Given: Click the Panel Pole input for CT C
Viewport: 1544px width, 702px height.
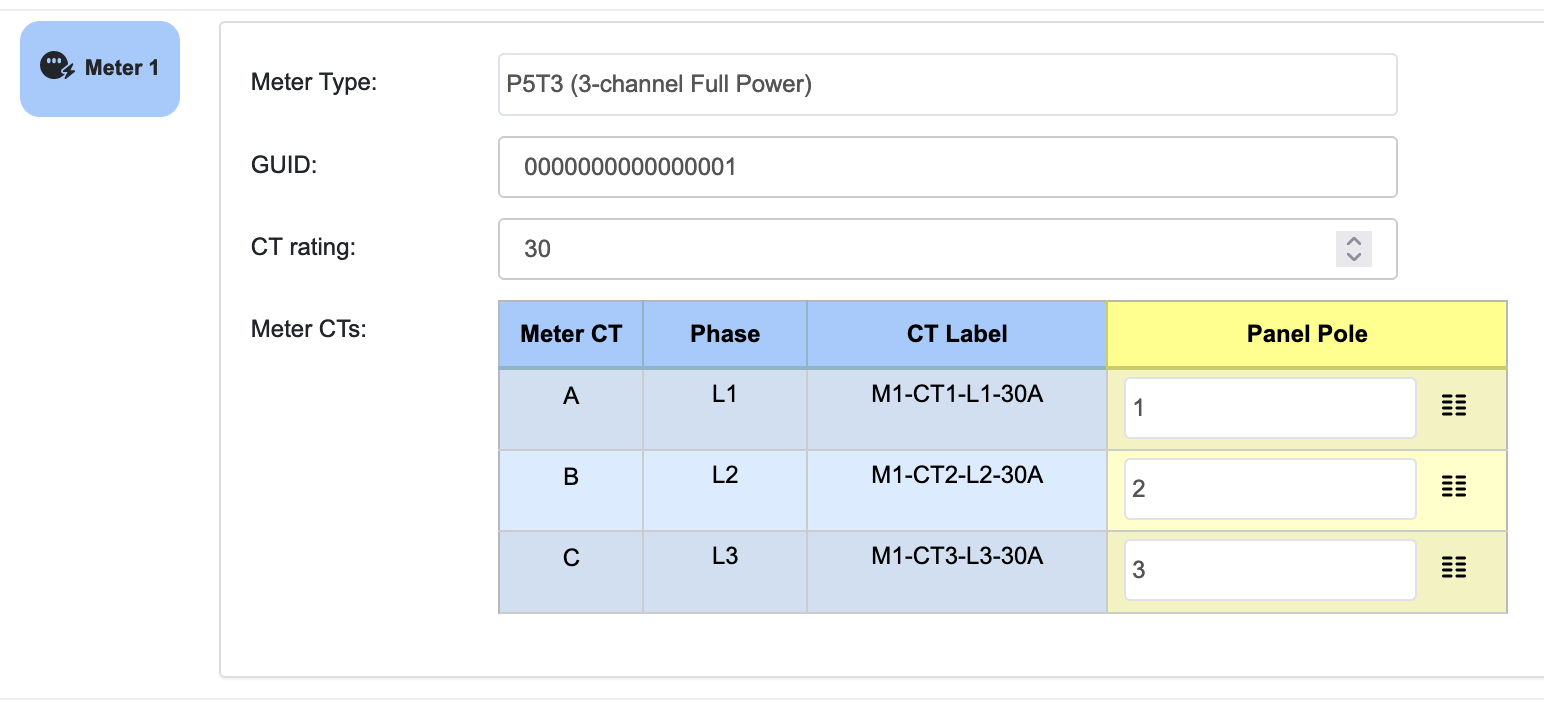Looking at the screenshot, I should click(x=1269, y=570).
